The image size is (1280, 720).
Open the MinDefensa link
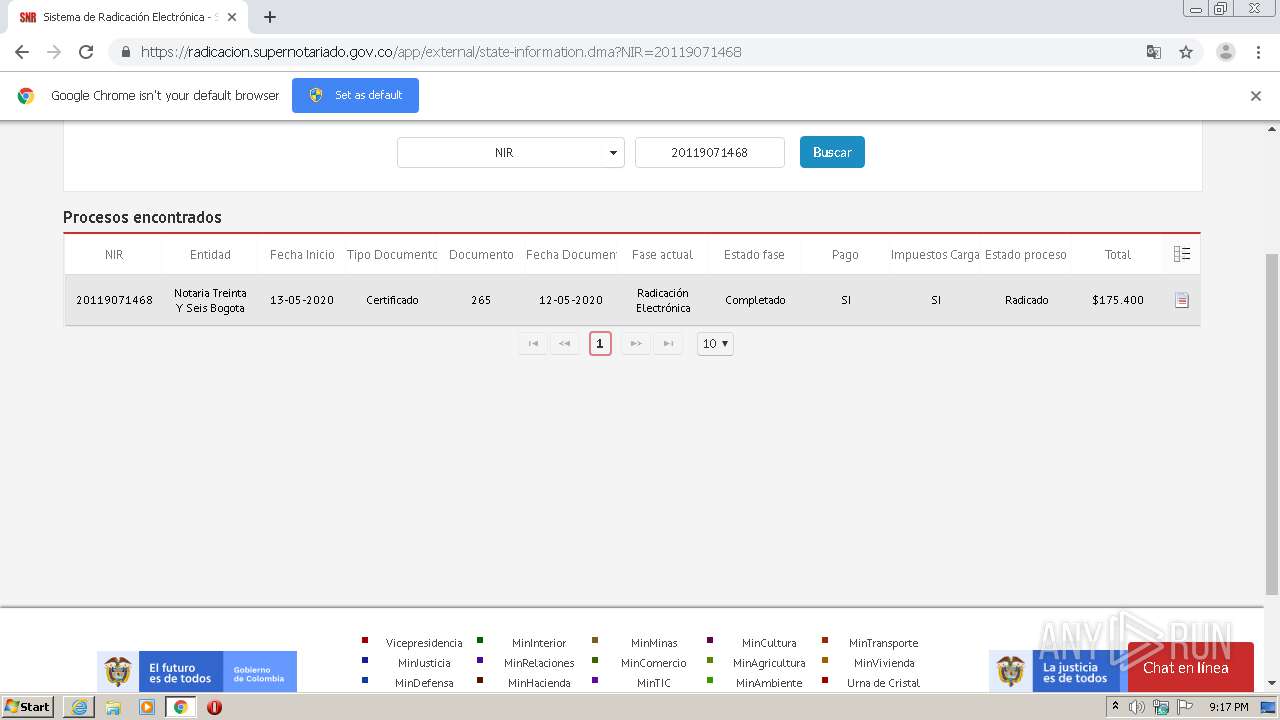424,683
